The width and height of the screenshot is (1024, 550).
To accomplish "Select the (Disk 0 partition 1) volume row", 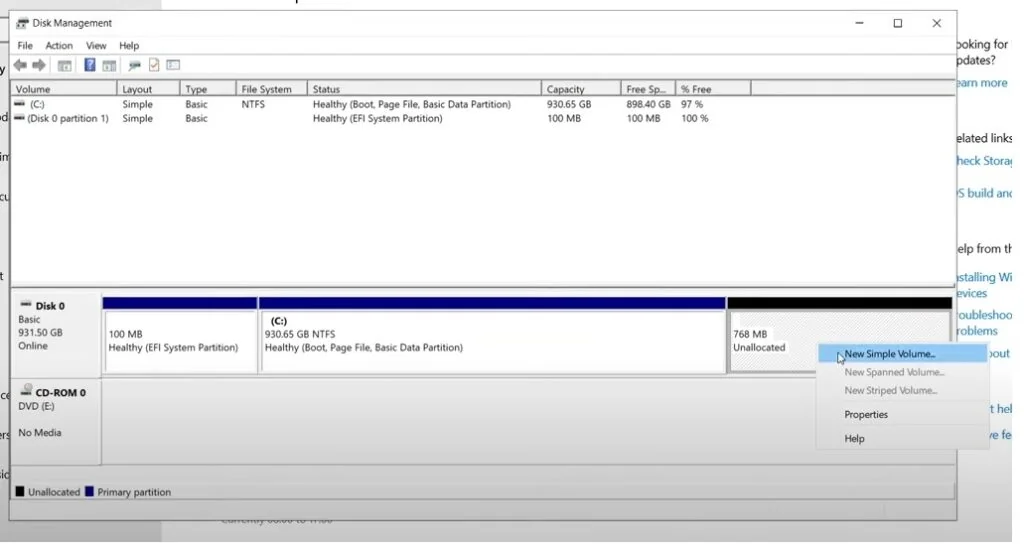I will (67, 119).
